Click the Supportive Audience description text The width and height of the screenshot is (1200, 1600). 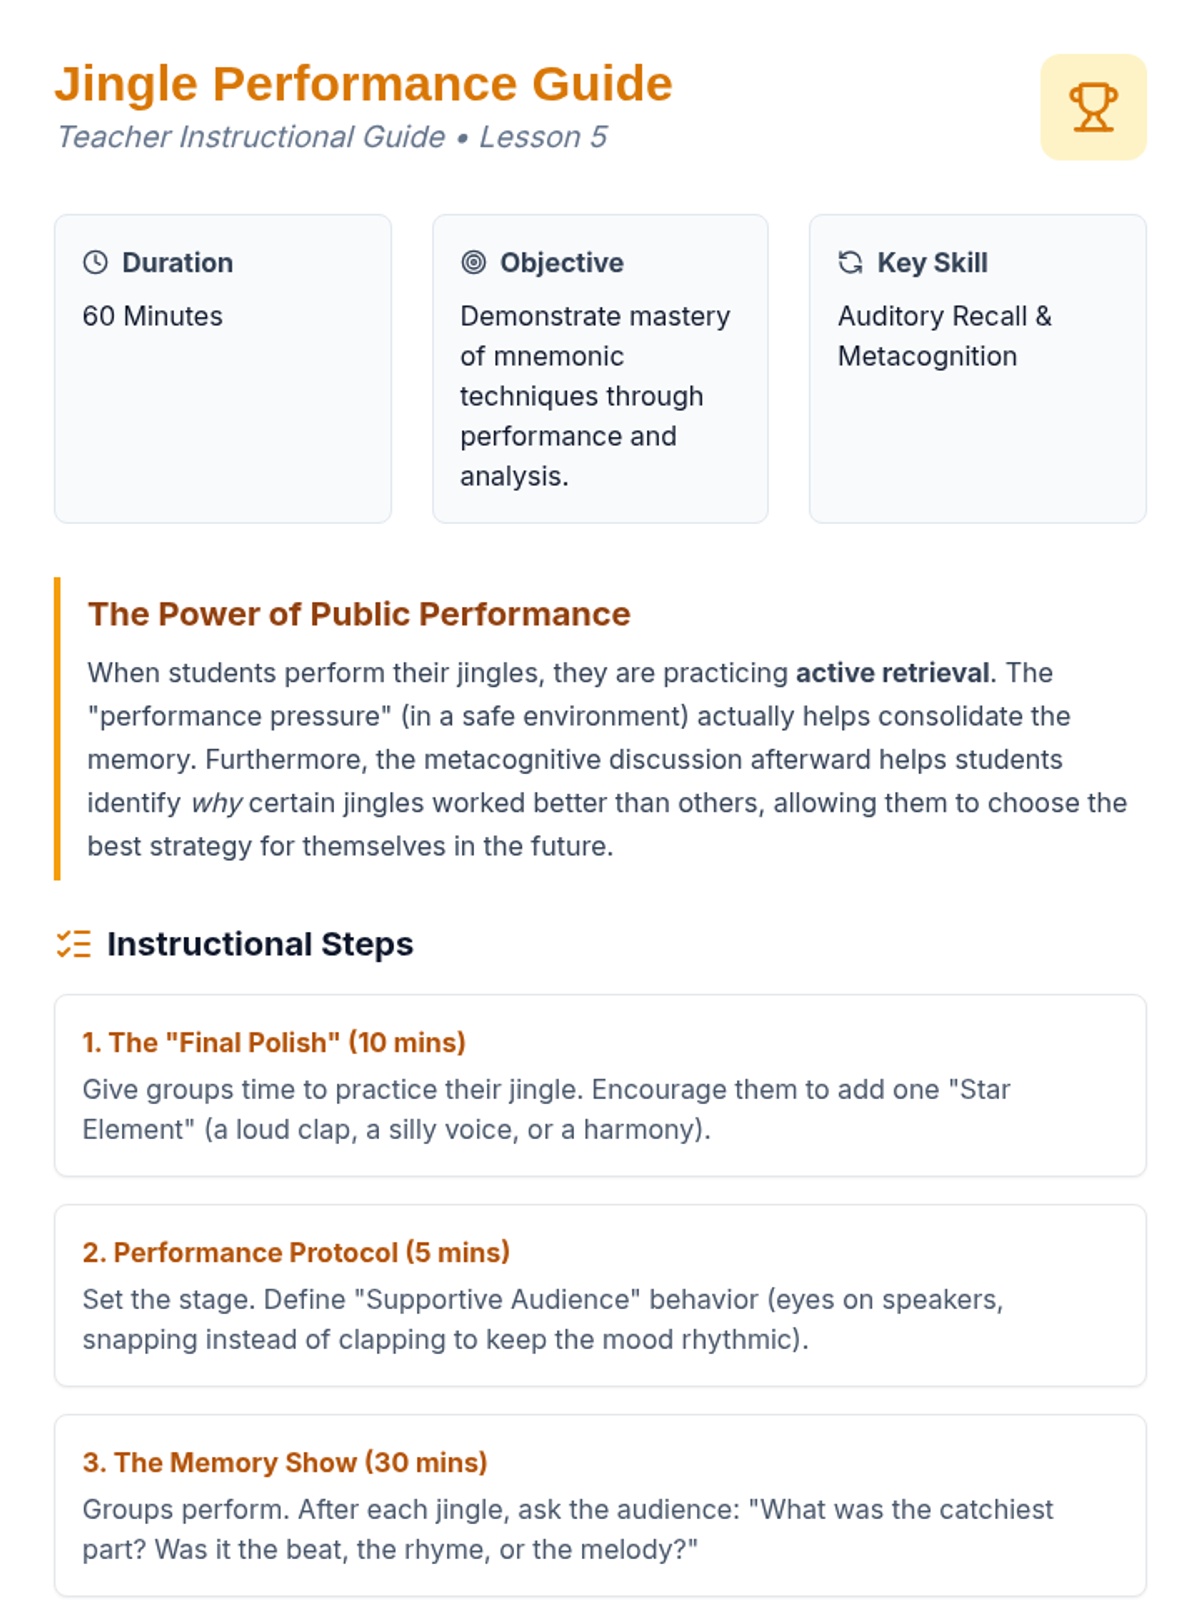click(543, 1319)
